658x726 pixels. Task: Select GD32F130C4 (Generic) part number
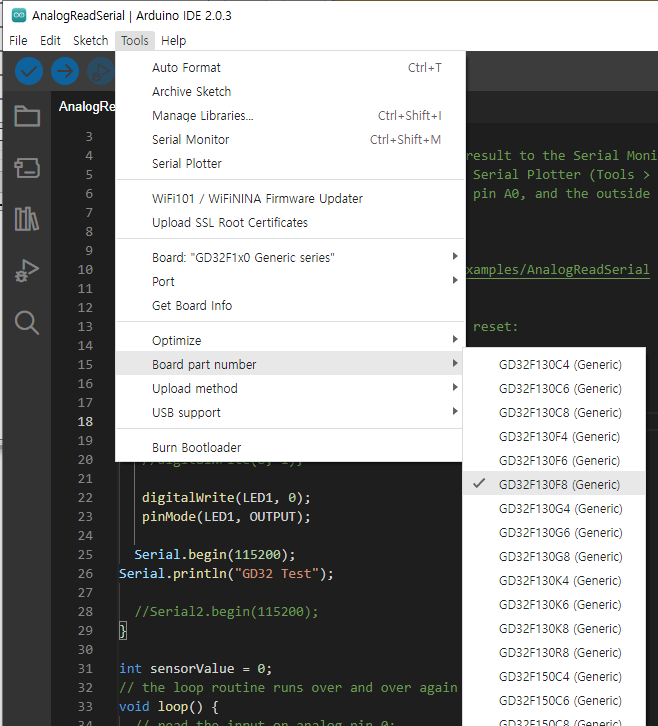[x=554, y=365]
